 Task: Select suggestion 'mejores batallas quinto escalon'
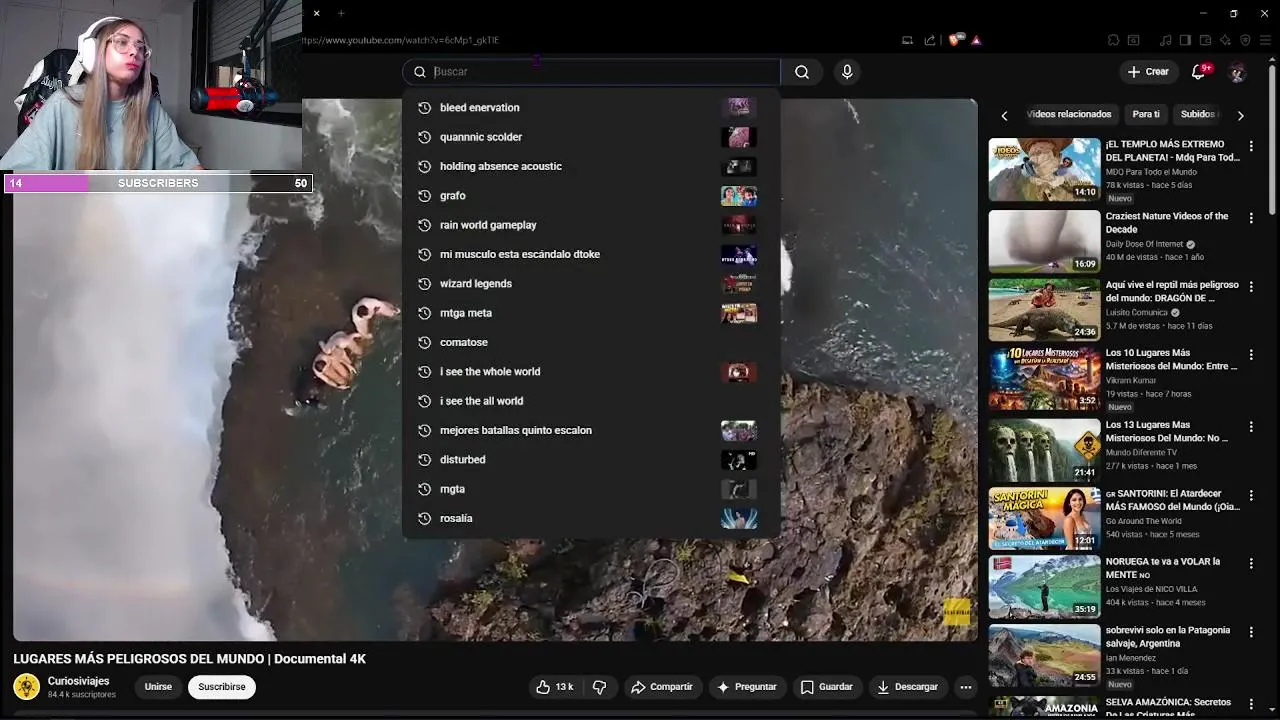[x=590, y=430]
